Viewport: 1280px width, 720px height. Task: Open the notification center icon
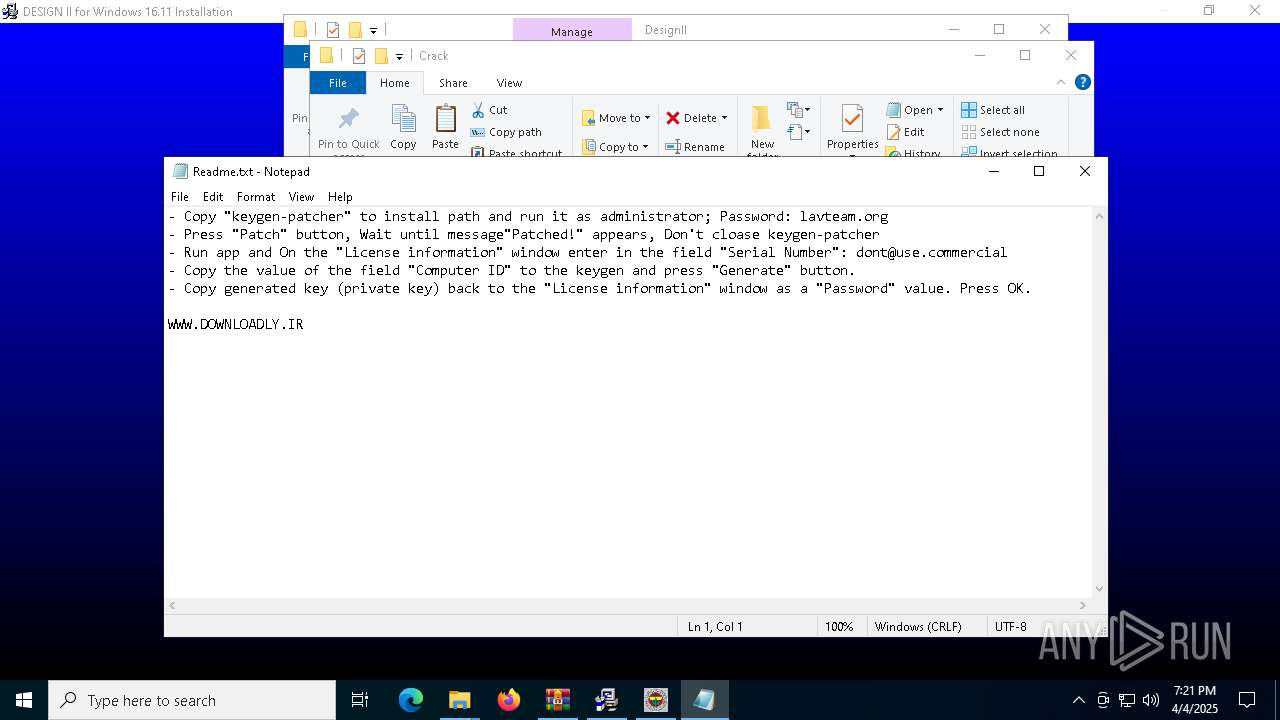[x=1247, y=700]
